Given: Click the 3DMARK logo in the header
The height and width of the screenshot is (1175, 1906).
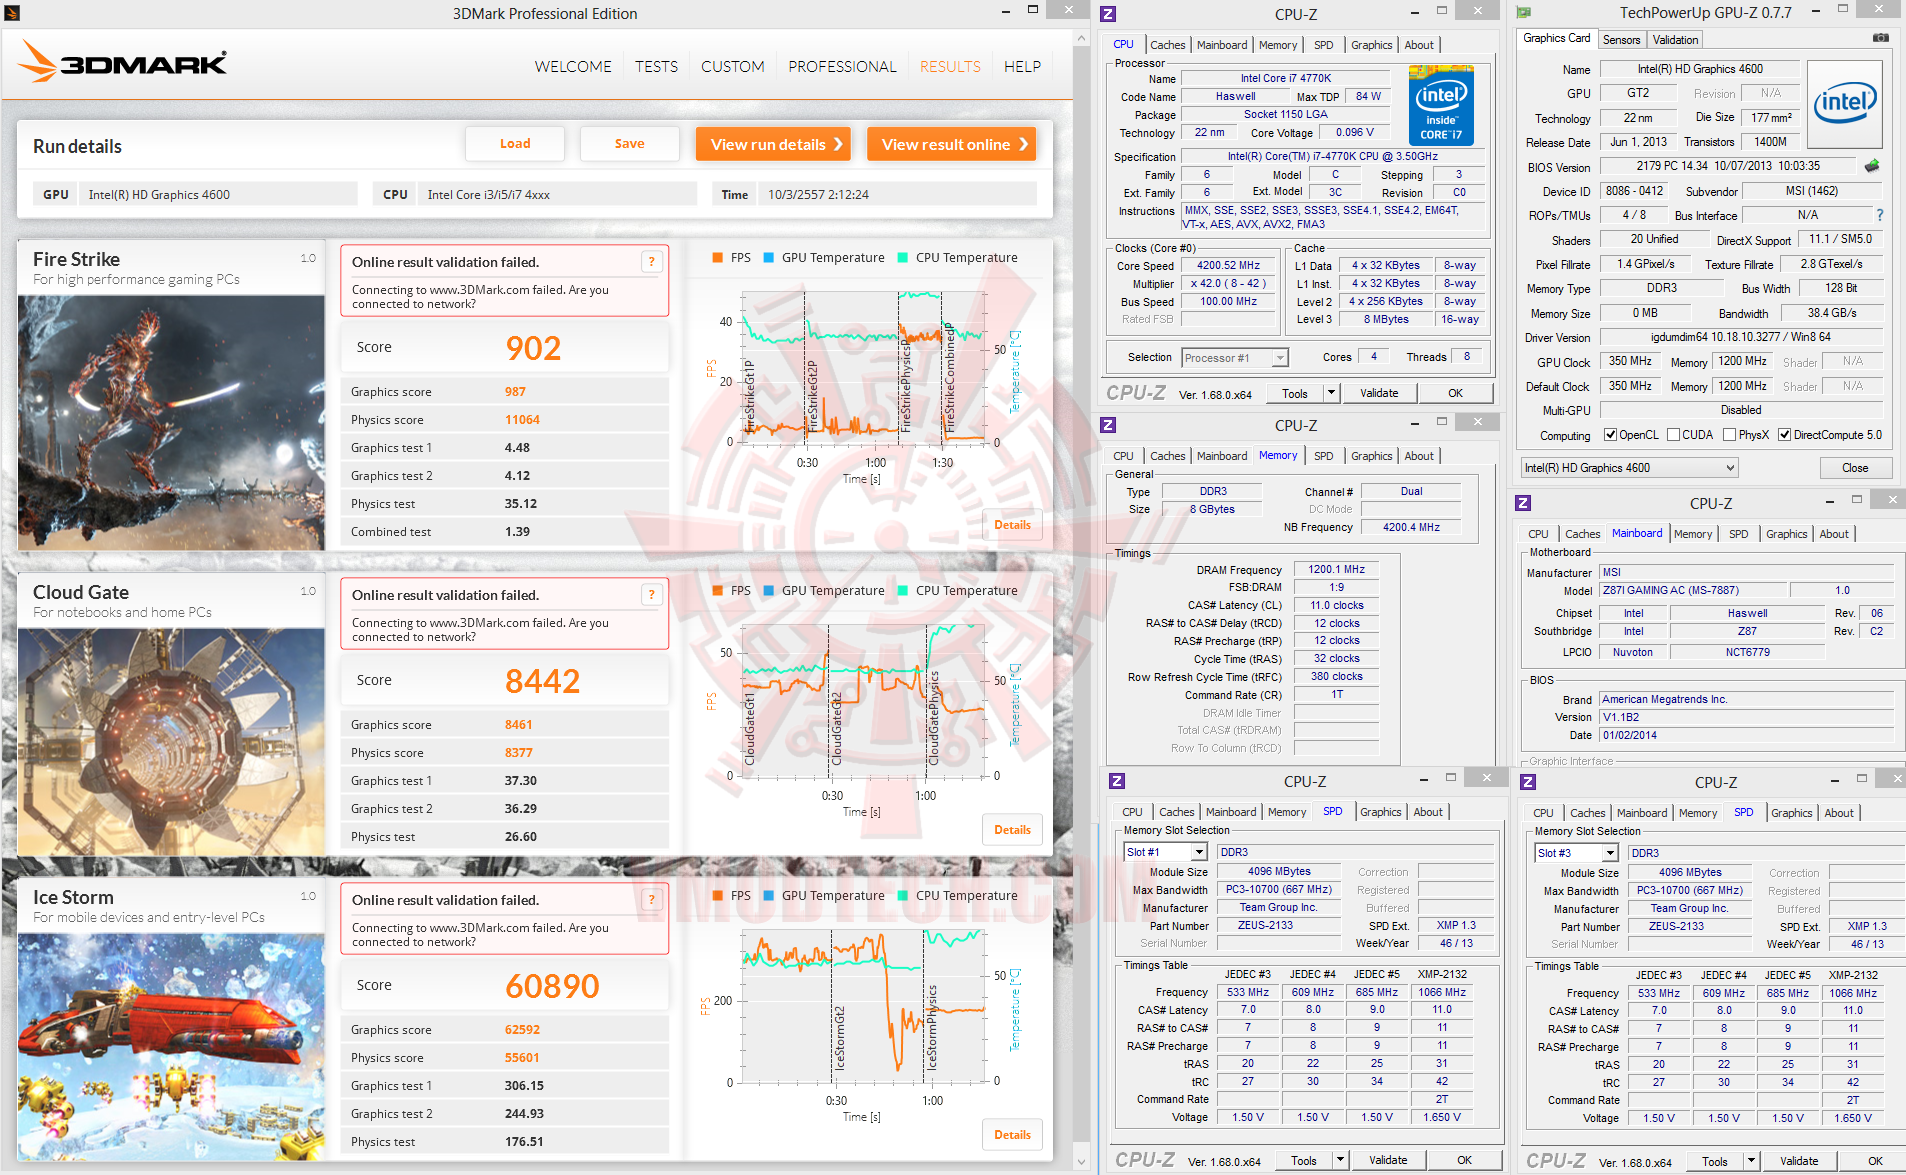Looking at the screenshot, I should point(122,62).
